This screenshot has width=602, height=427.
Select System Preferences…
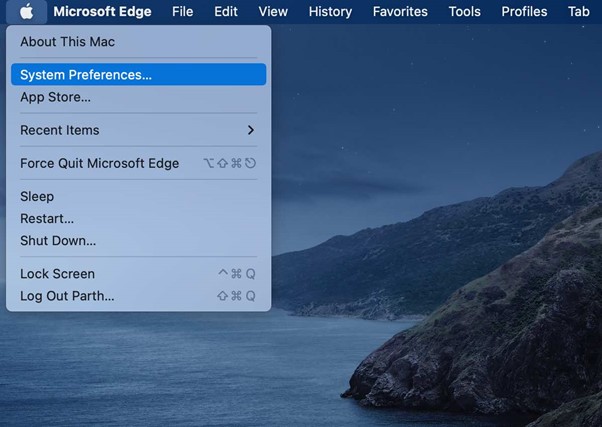[139, 74]
